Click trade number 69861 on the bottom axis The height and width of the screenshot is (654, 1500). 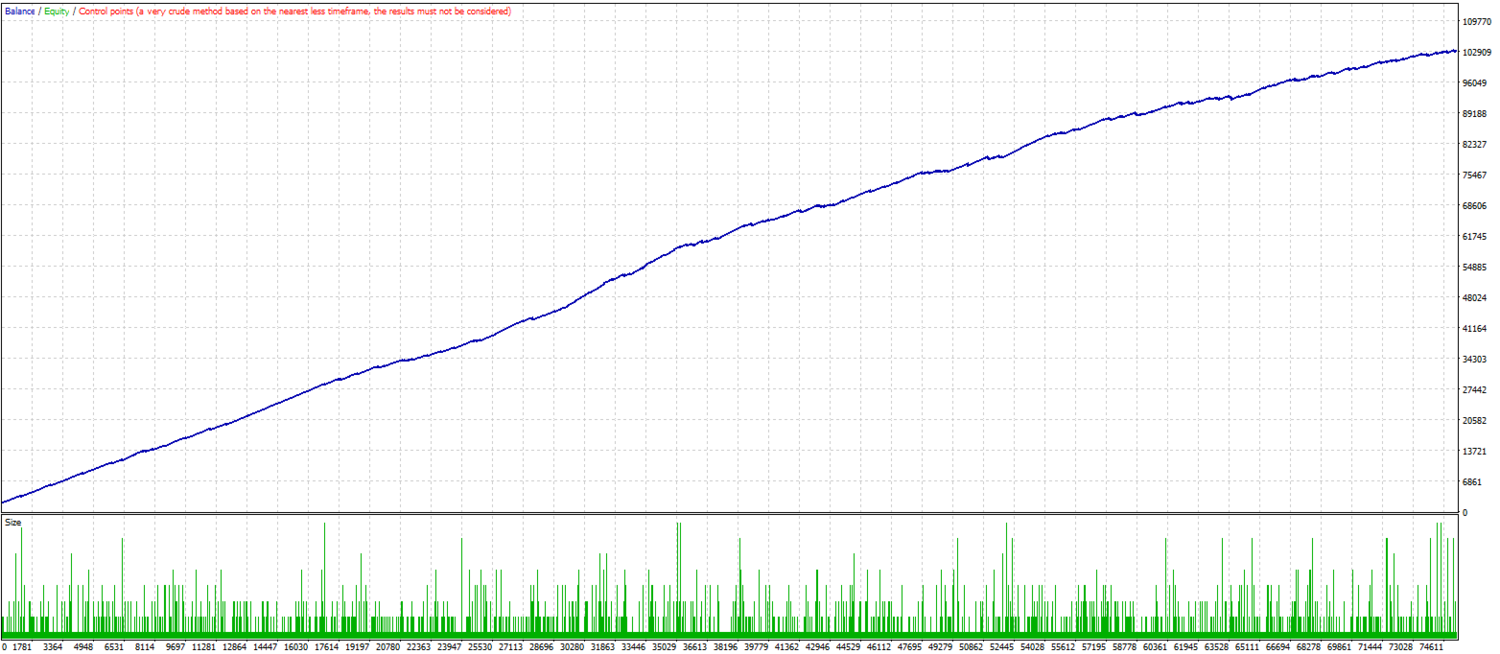1339,647
